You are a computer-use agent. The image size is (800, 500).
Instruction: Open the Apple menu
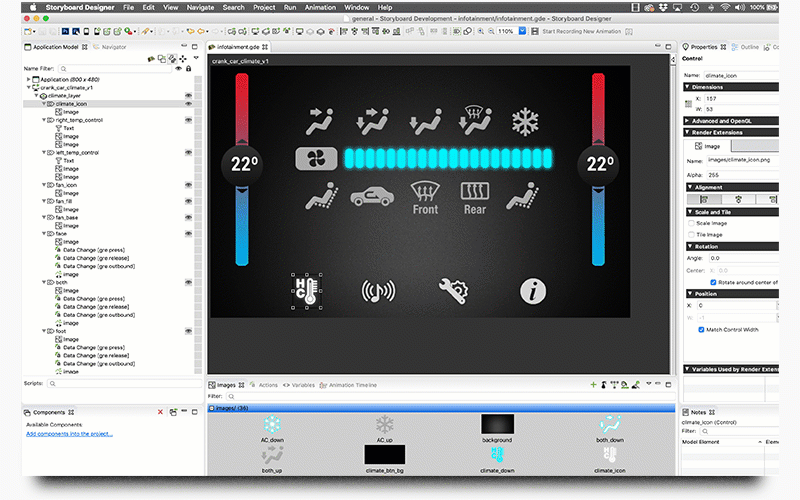click(x=33, y=8)
